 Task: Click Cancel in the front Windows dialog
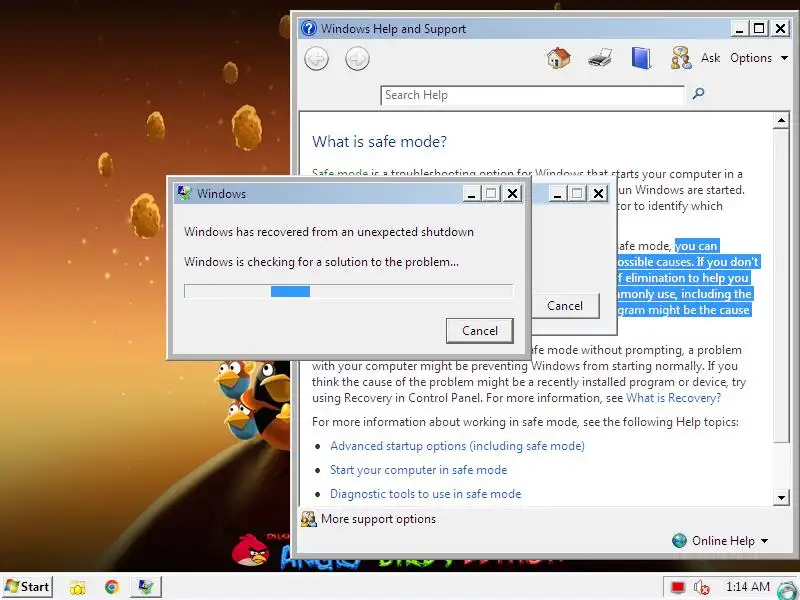(x=480, y=331)
